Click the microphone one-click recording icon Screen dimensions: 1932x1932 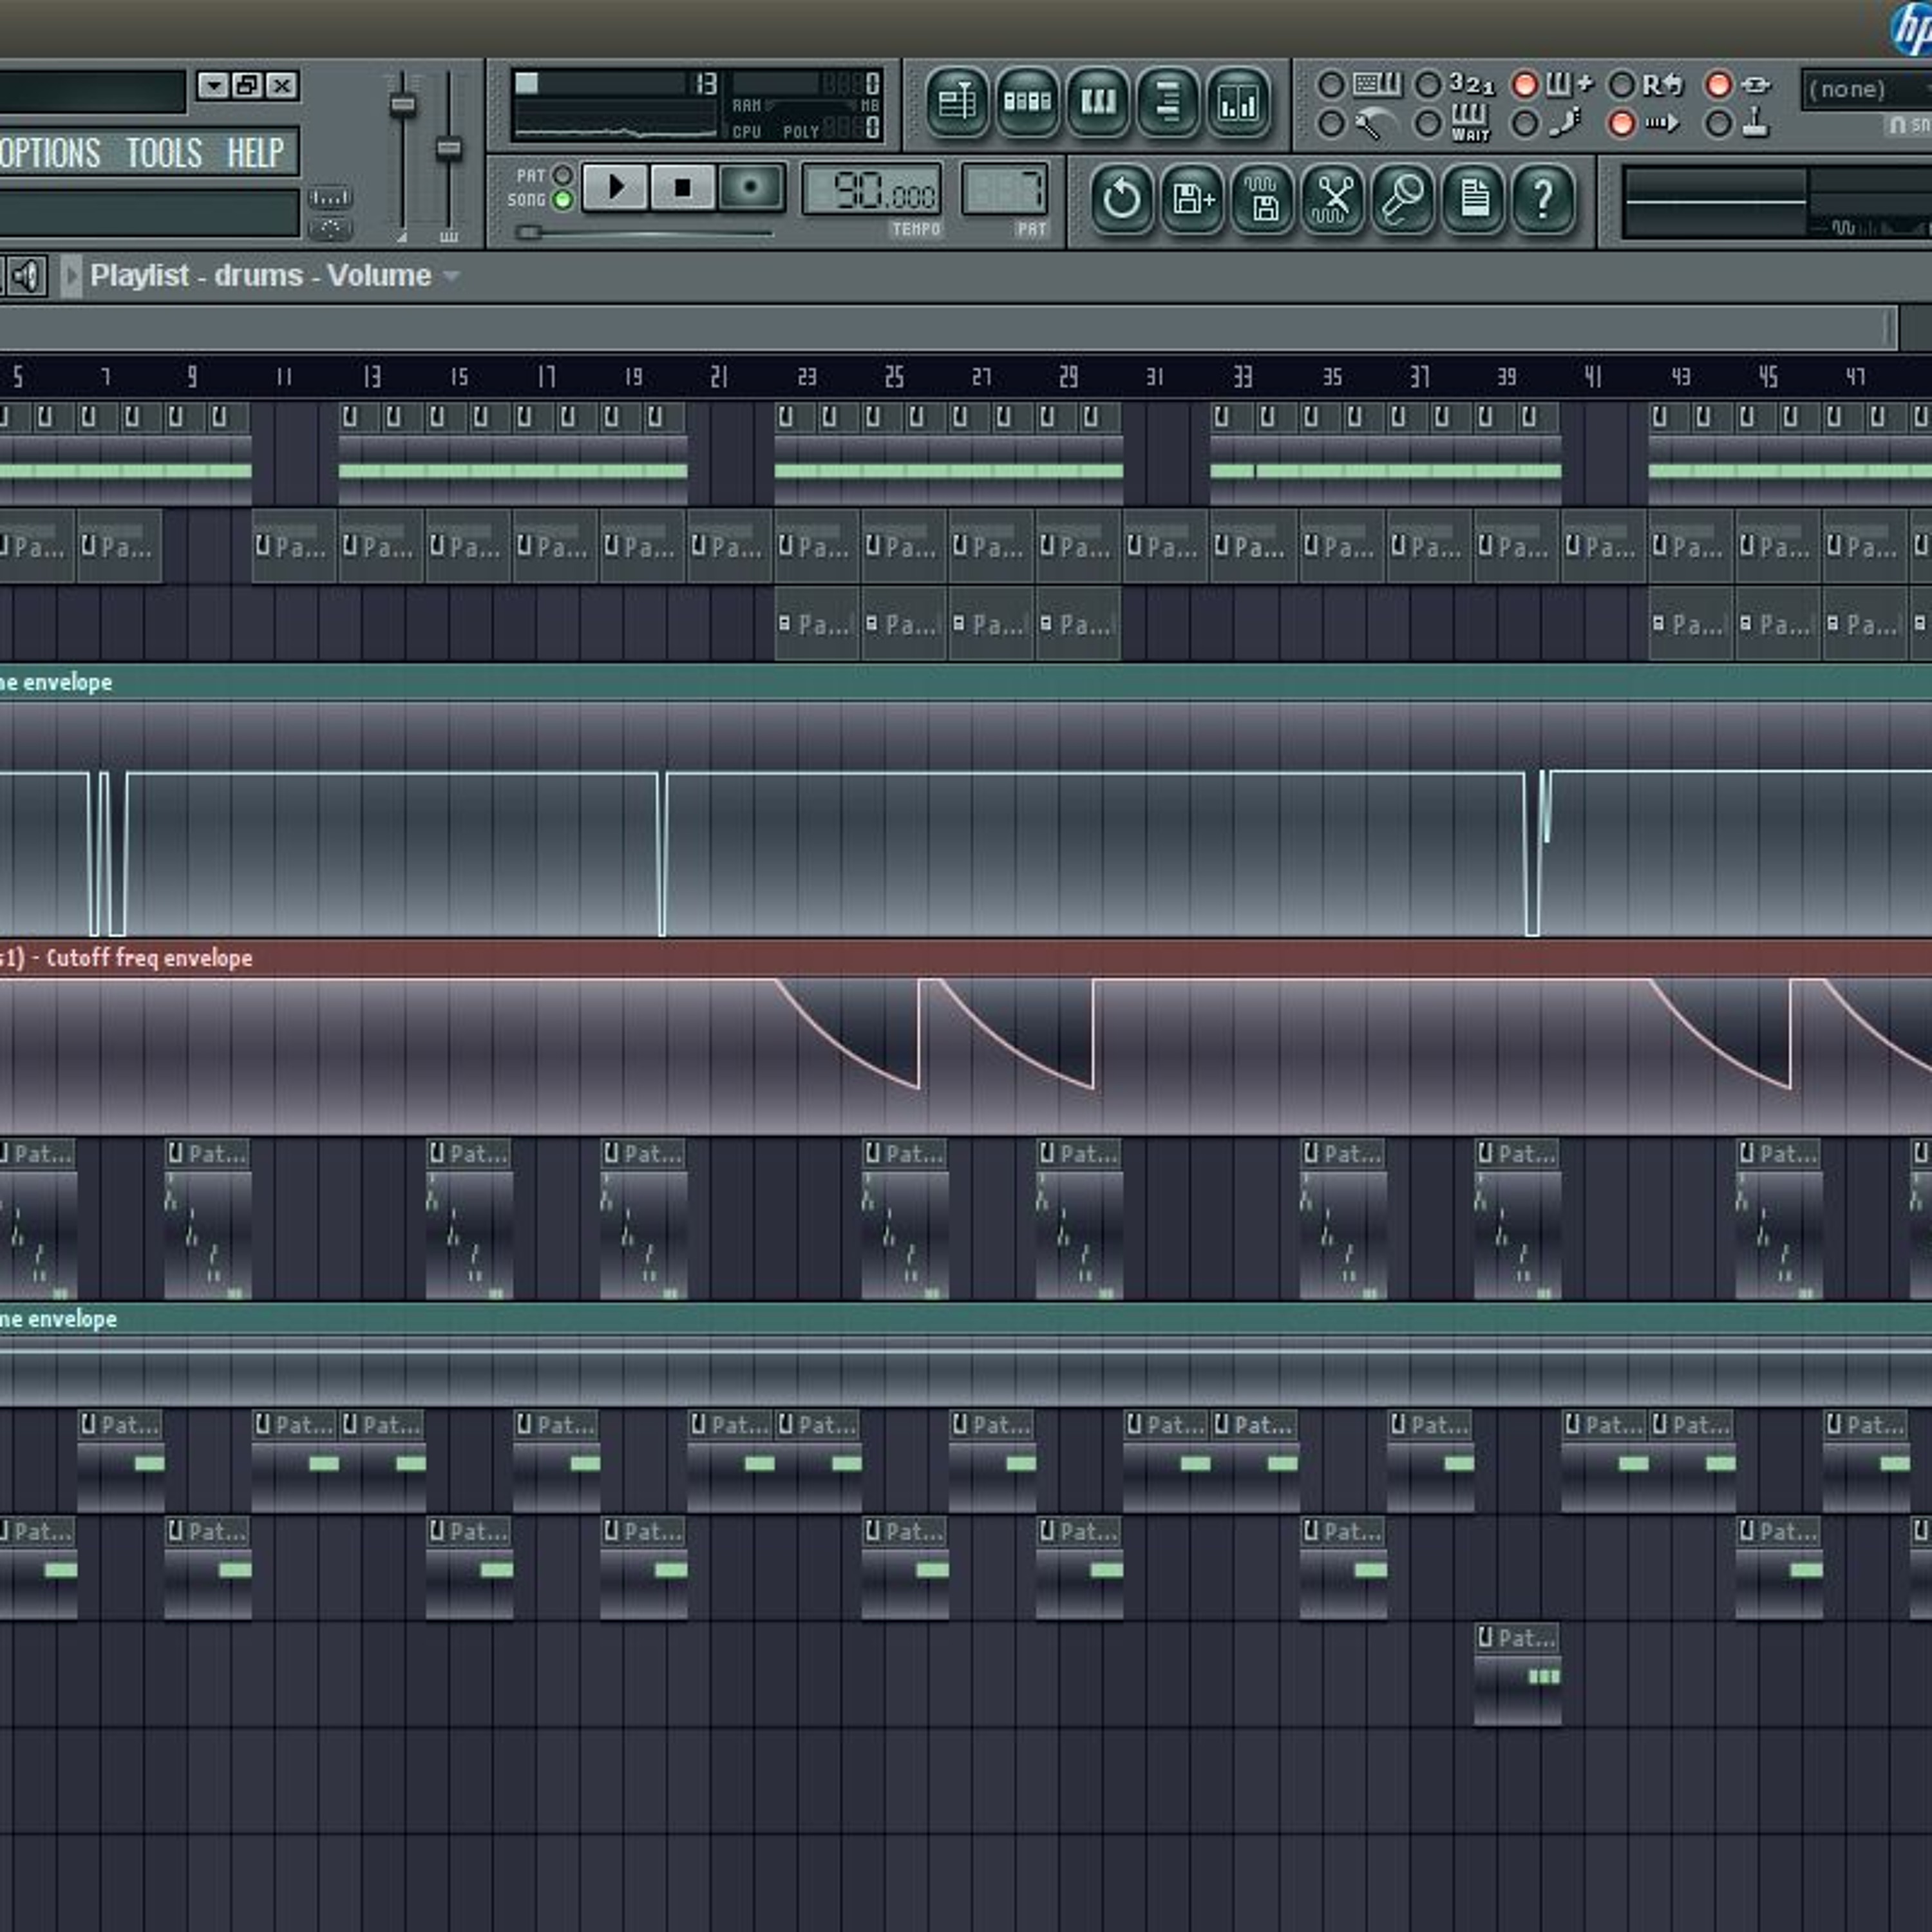1403,199
